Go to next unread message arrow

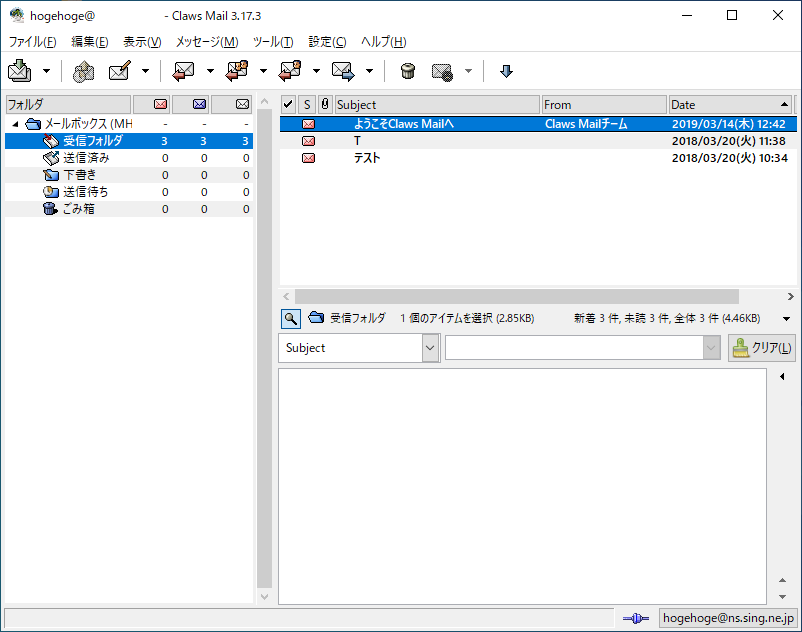(x=506, y=71)
